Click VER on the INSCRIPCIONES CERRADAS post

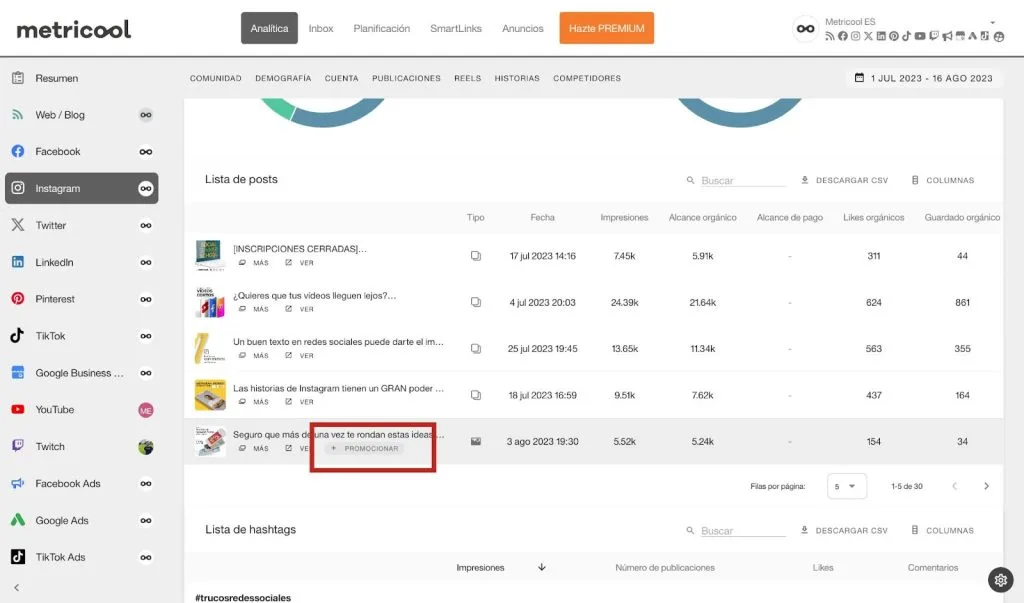pos(299,263)
